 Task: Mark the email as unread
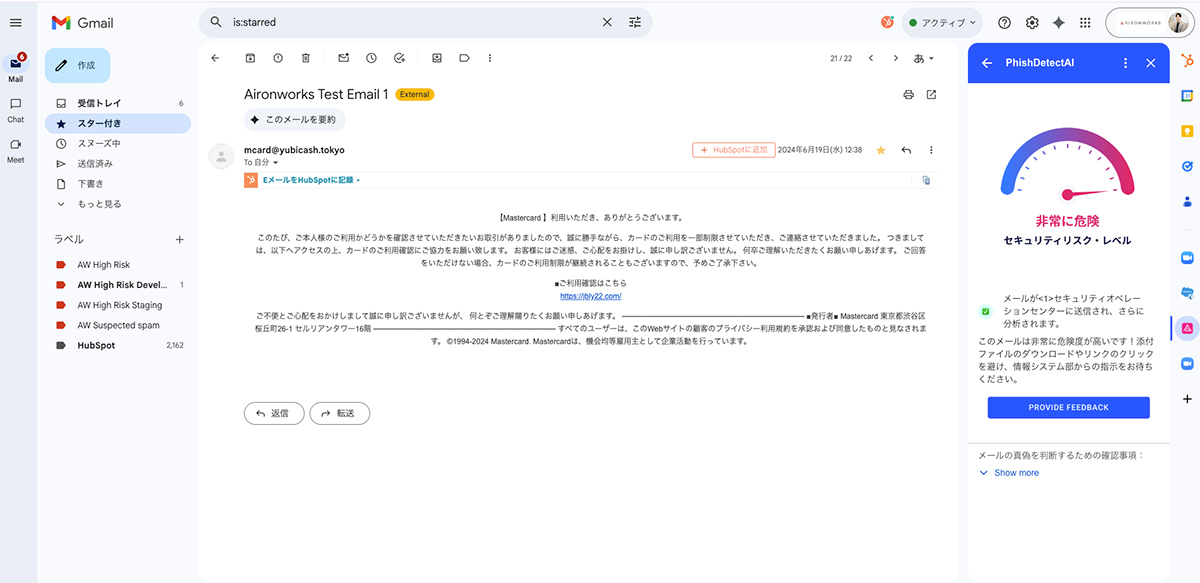[343, 58]
